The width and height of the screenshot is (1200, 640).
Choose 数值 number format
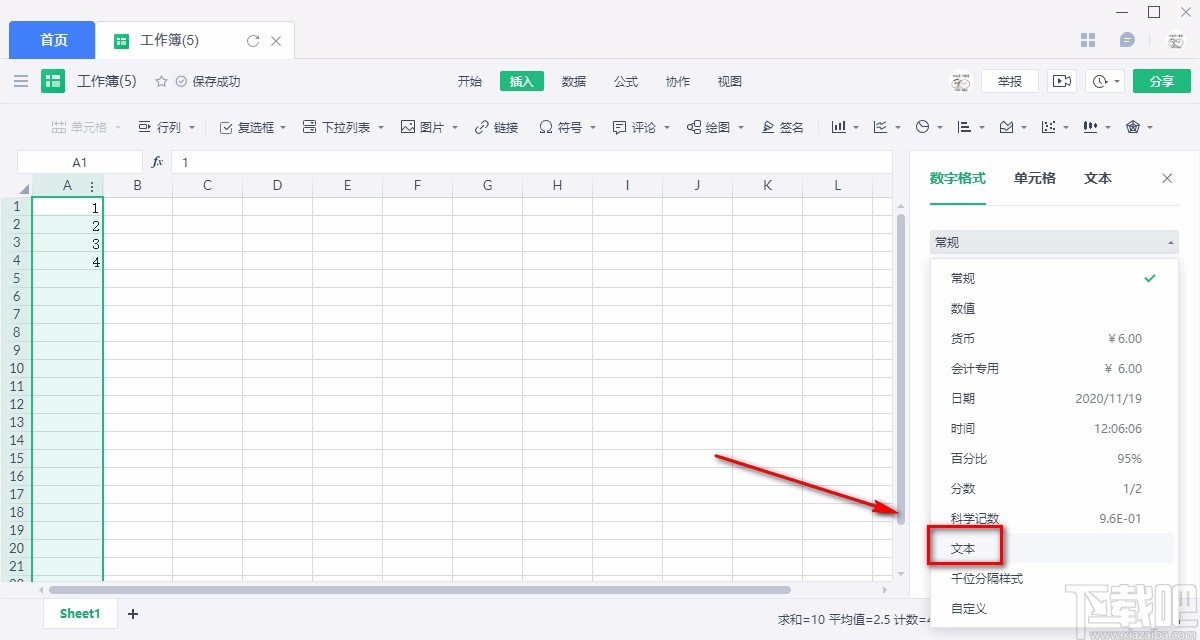click(1052, 308)
